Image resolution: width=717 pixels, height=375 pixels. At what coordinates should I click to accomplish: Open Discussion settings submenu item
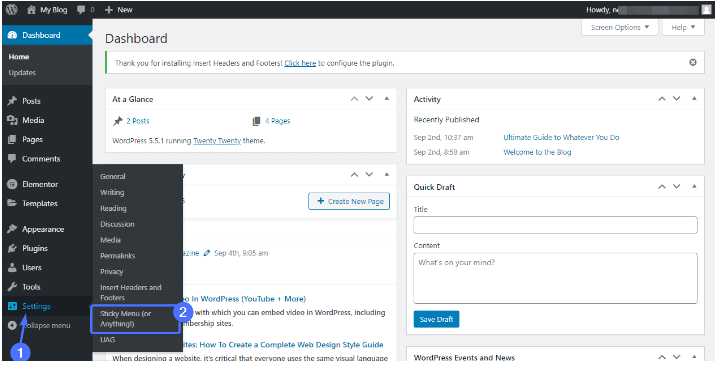pos(118,225)
